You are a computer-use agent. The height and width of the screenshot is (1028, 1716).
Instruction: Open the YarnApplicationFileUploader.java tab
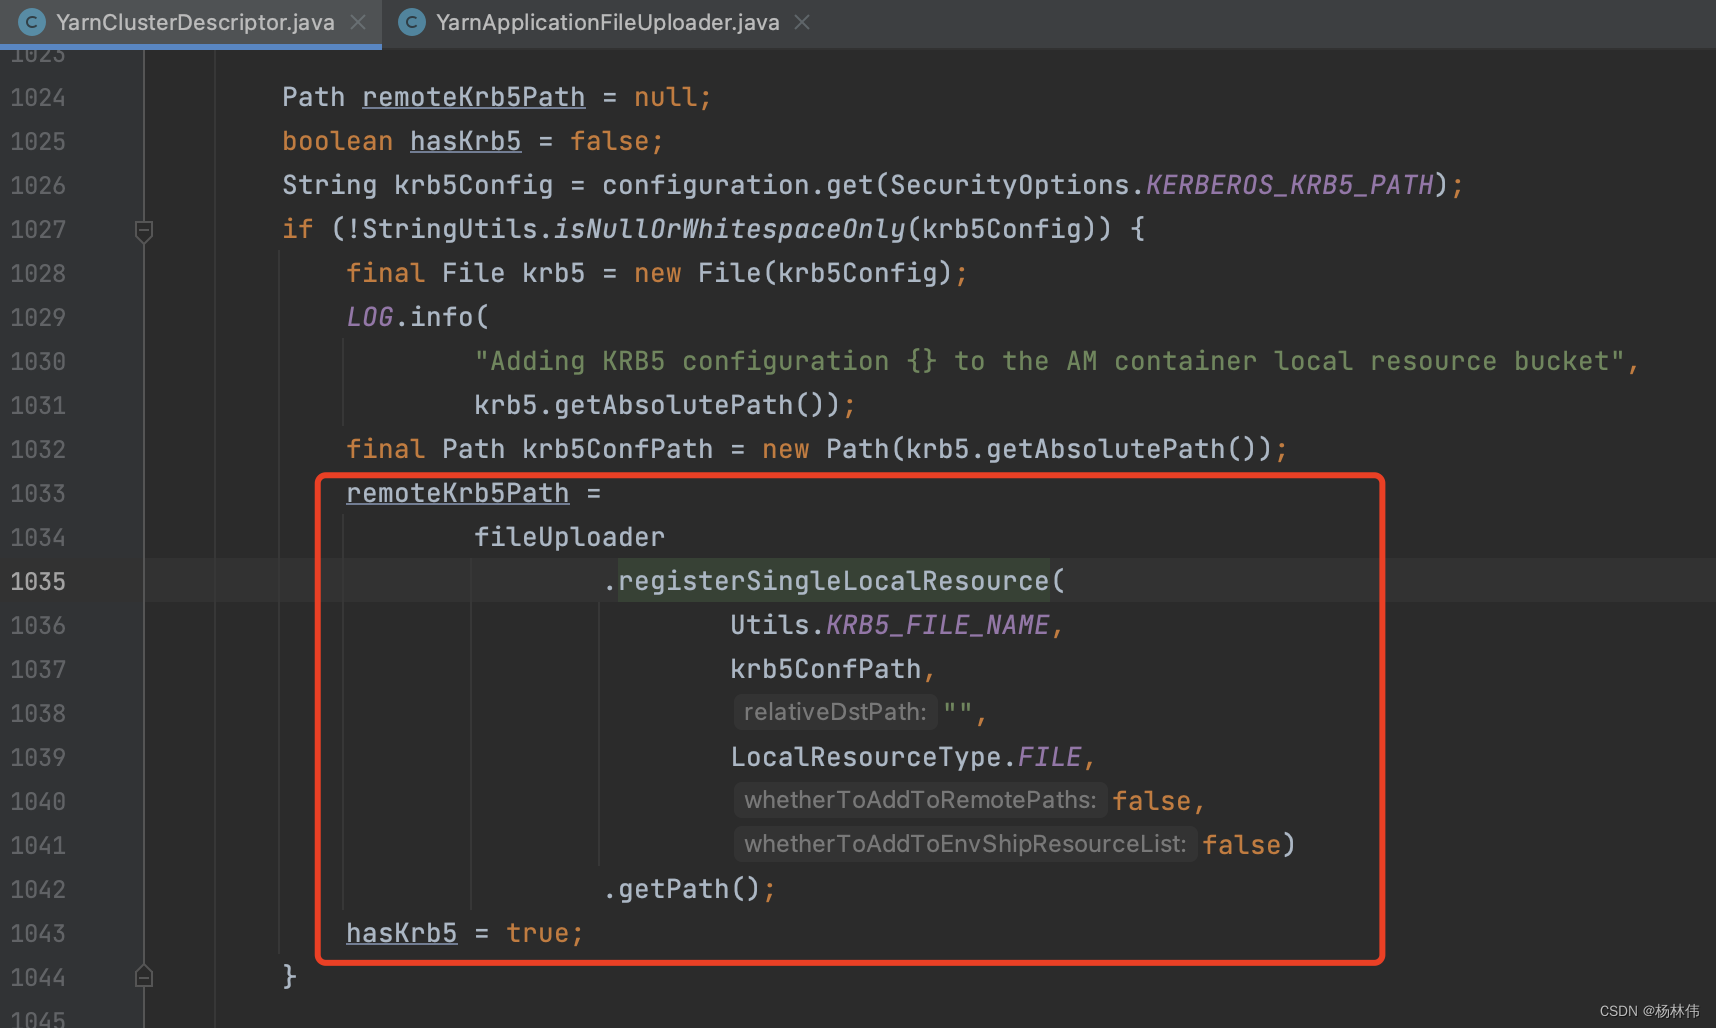click(607, 22)
